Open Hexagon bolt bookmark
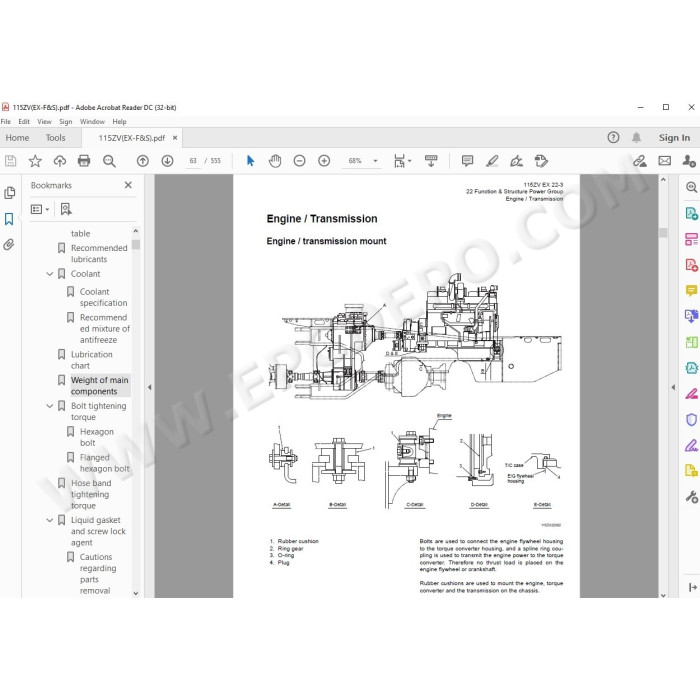 point(97,437)
